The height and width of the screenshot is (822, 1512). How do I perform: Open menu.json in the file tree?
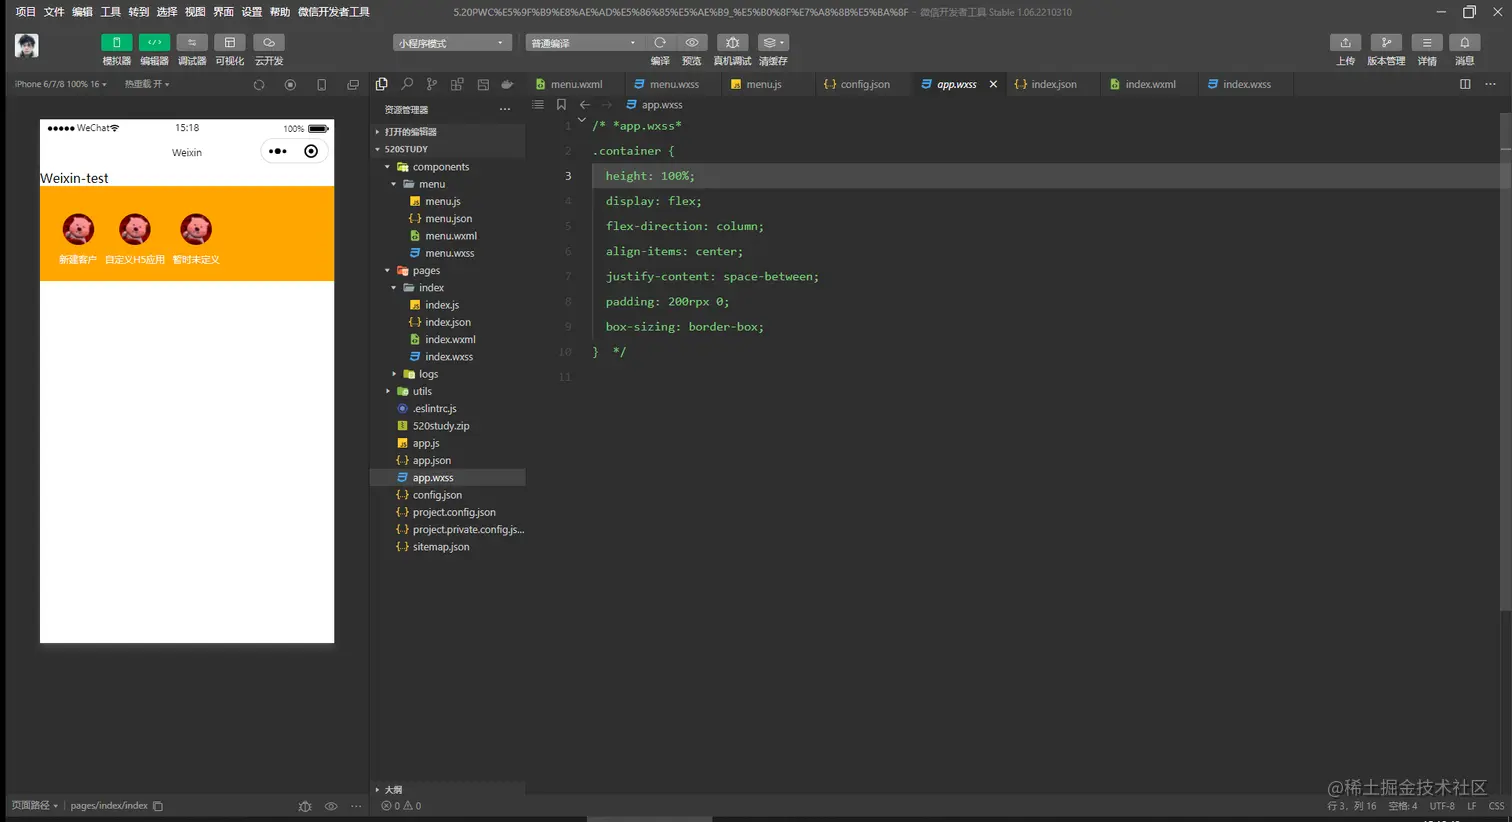448,219
